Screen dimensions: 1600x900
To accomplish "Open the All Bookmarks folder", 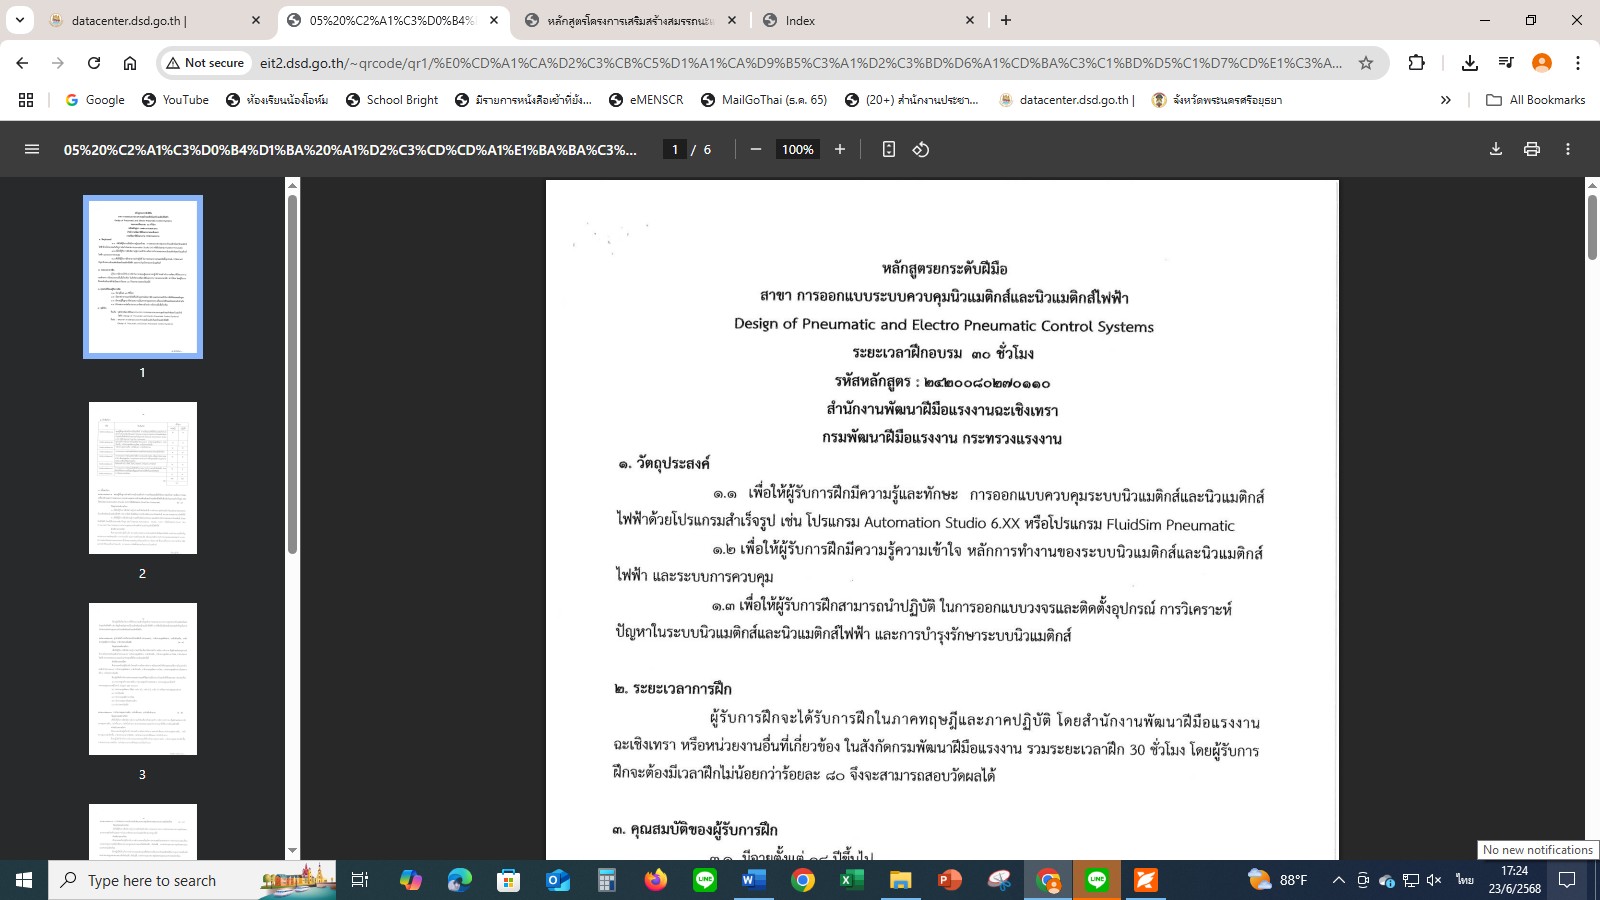I will (1536, 100).
